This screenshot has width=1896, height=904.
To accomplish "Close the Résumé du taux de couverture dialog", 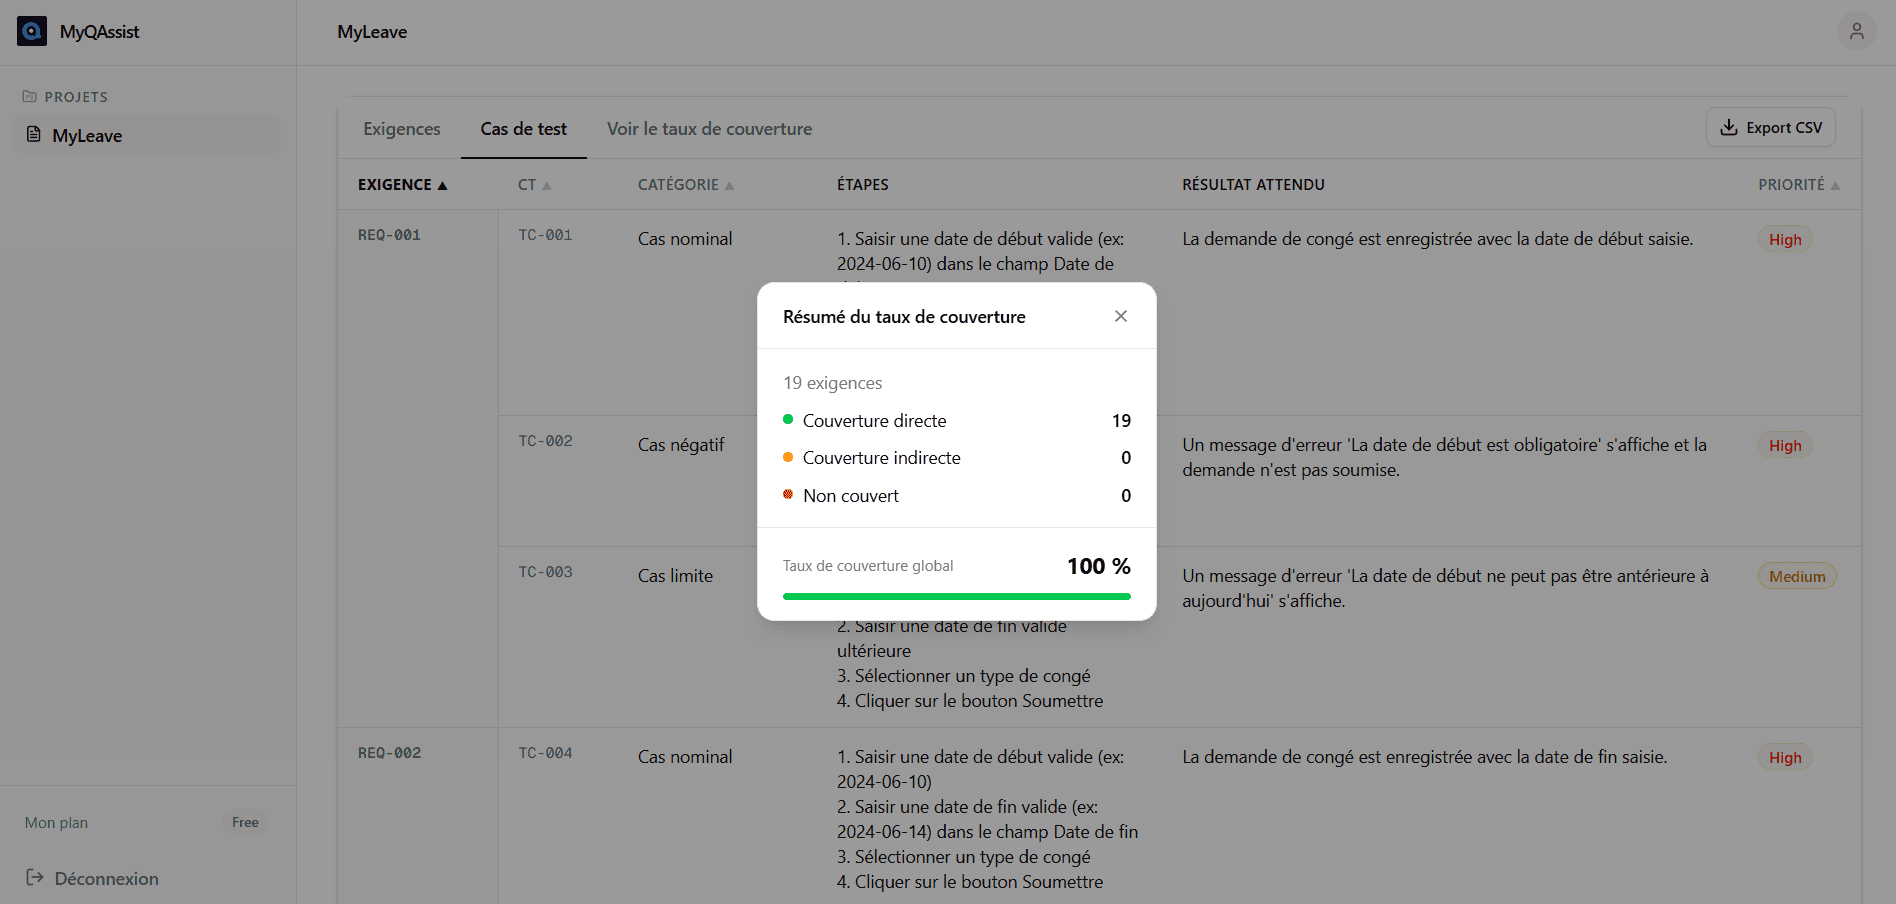I will click(x=1121, y=316).
